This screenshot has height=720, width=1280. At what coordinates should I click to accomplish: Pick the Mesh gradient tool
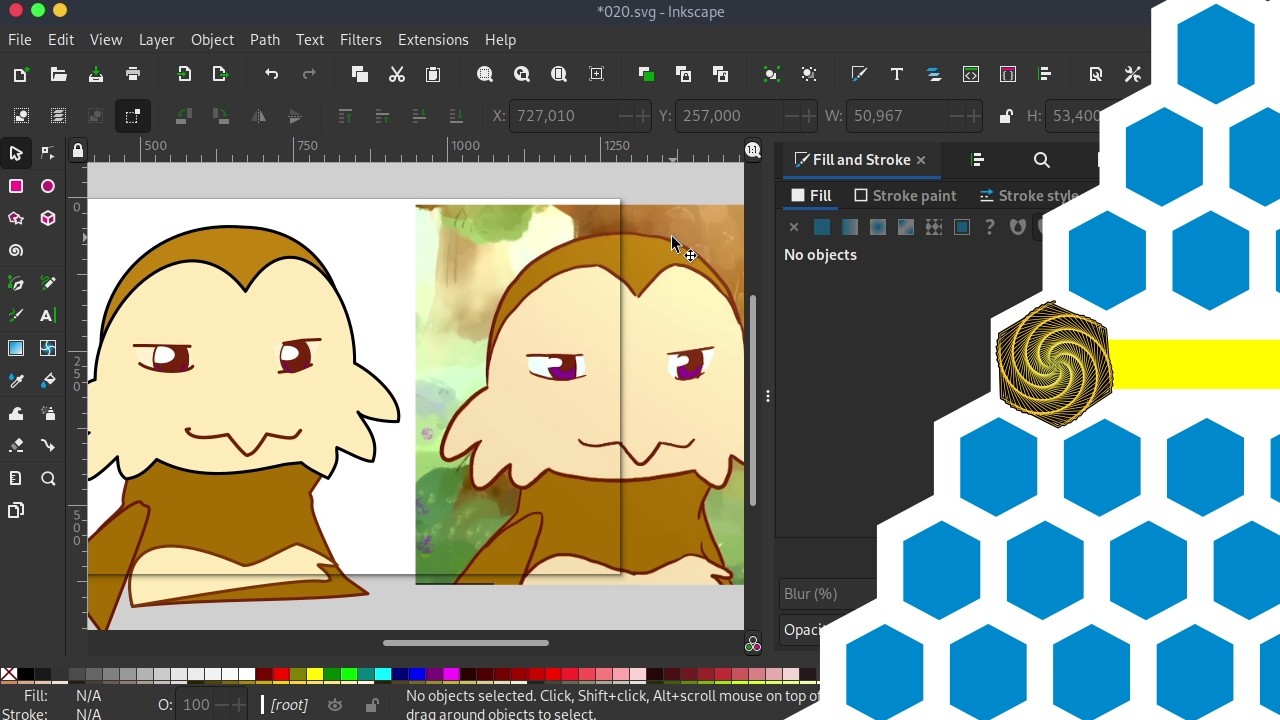pyautogui.click(x=48, y=348)
